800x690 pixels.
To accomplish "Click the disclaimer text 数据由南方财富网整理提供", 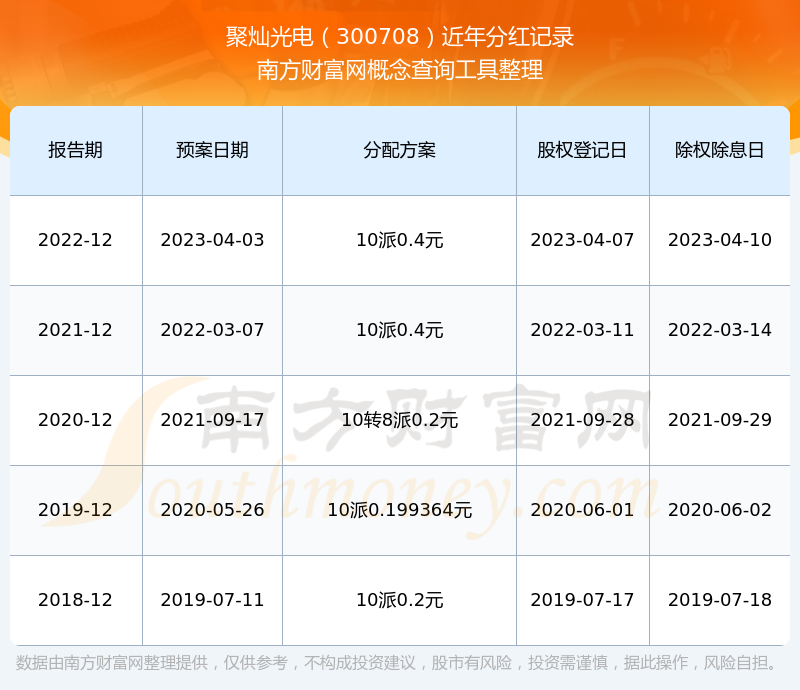I will 112,662.
